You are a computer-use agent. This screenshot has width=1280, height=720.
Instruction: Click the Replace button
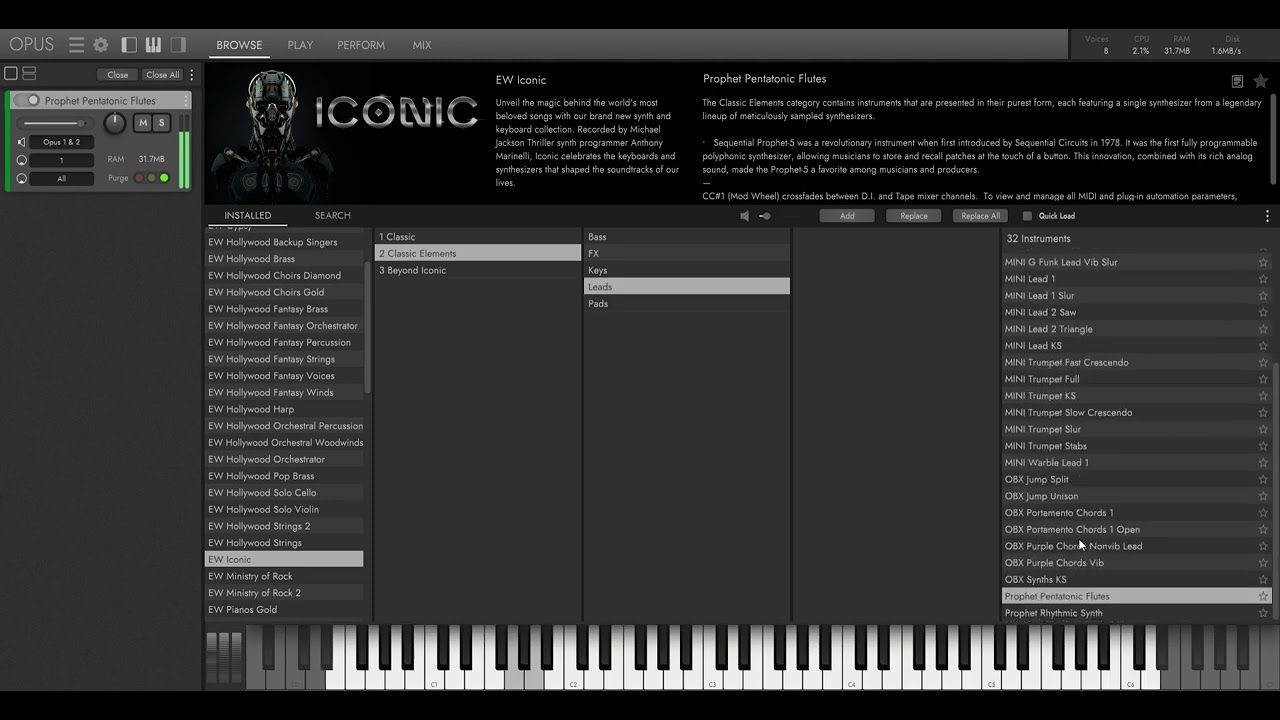[x=914, y=216]
